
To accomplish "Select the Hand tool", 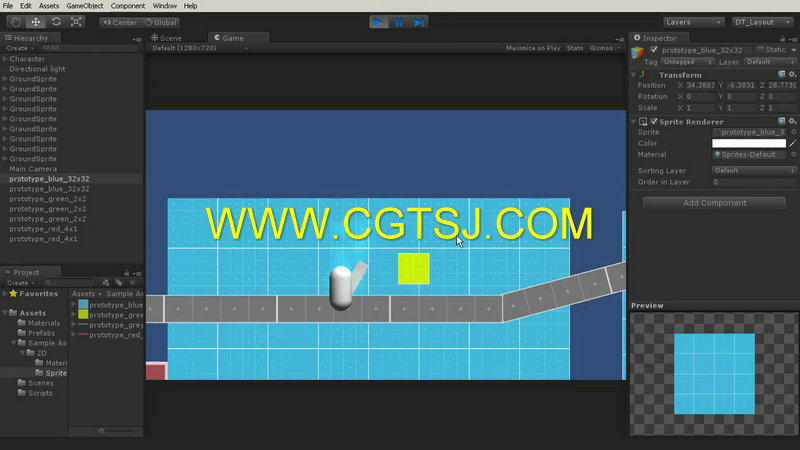I will pyautogui.click(x=15, y=22).
